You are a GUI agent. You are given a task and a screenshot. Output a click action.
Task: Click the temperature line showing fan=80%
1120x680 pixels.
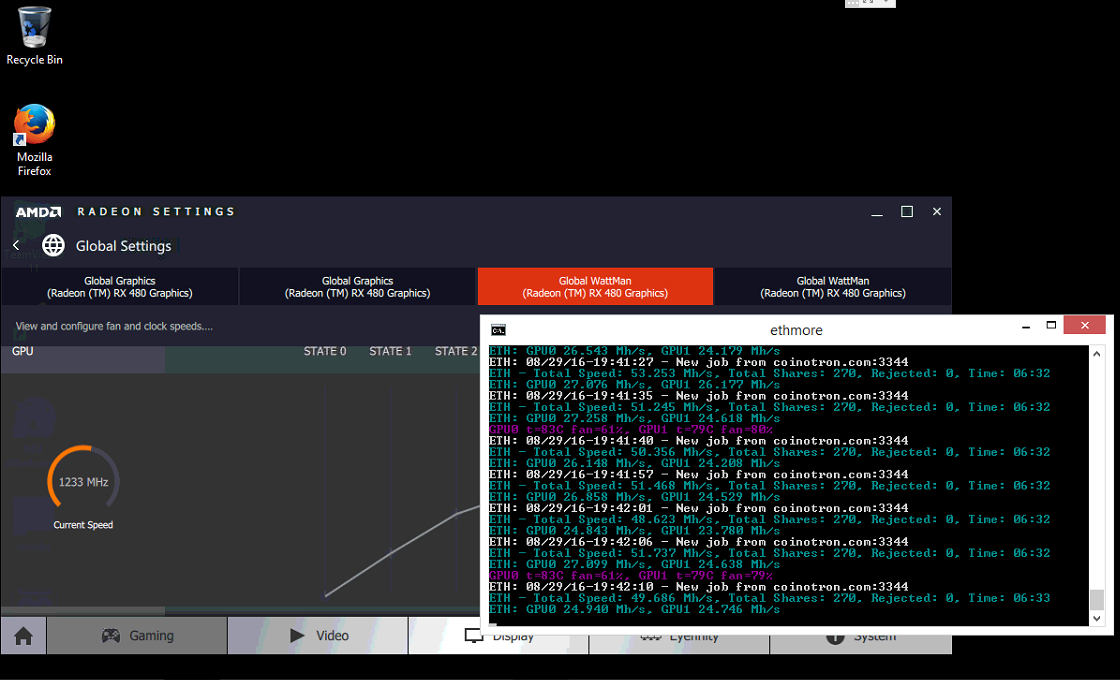pyautogui.click(x=631, y=430)
